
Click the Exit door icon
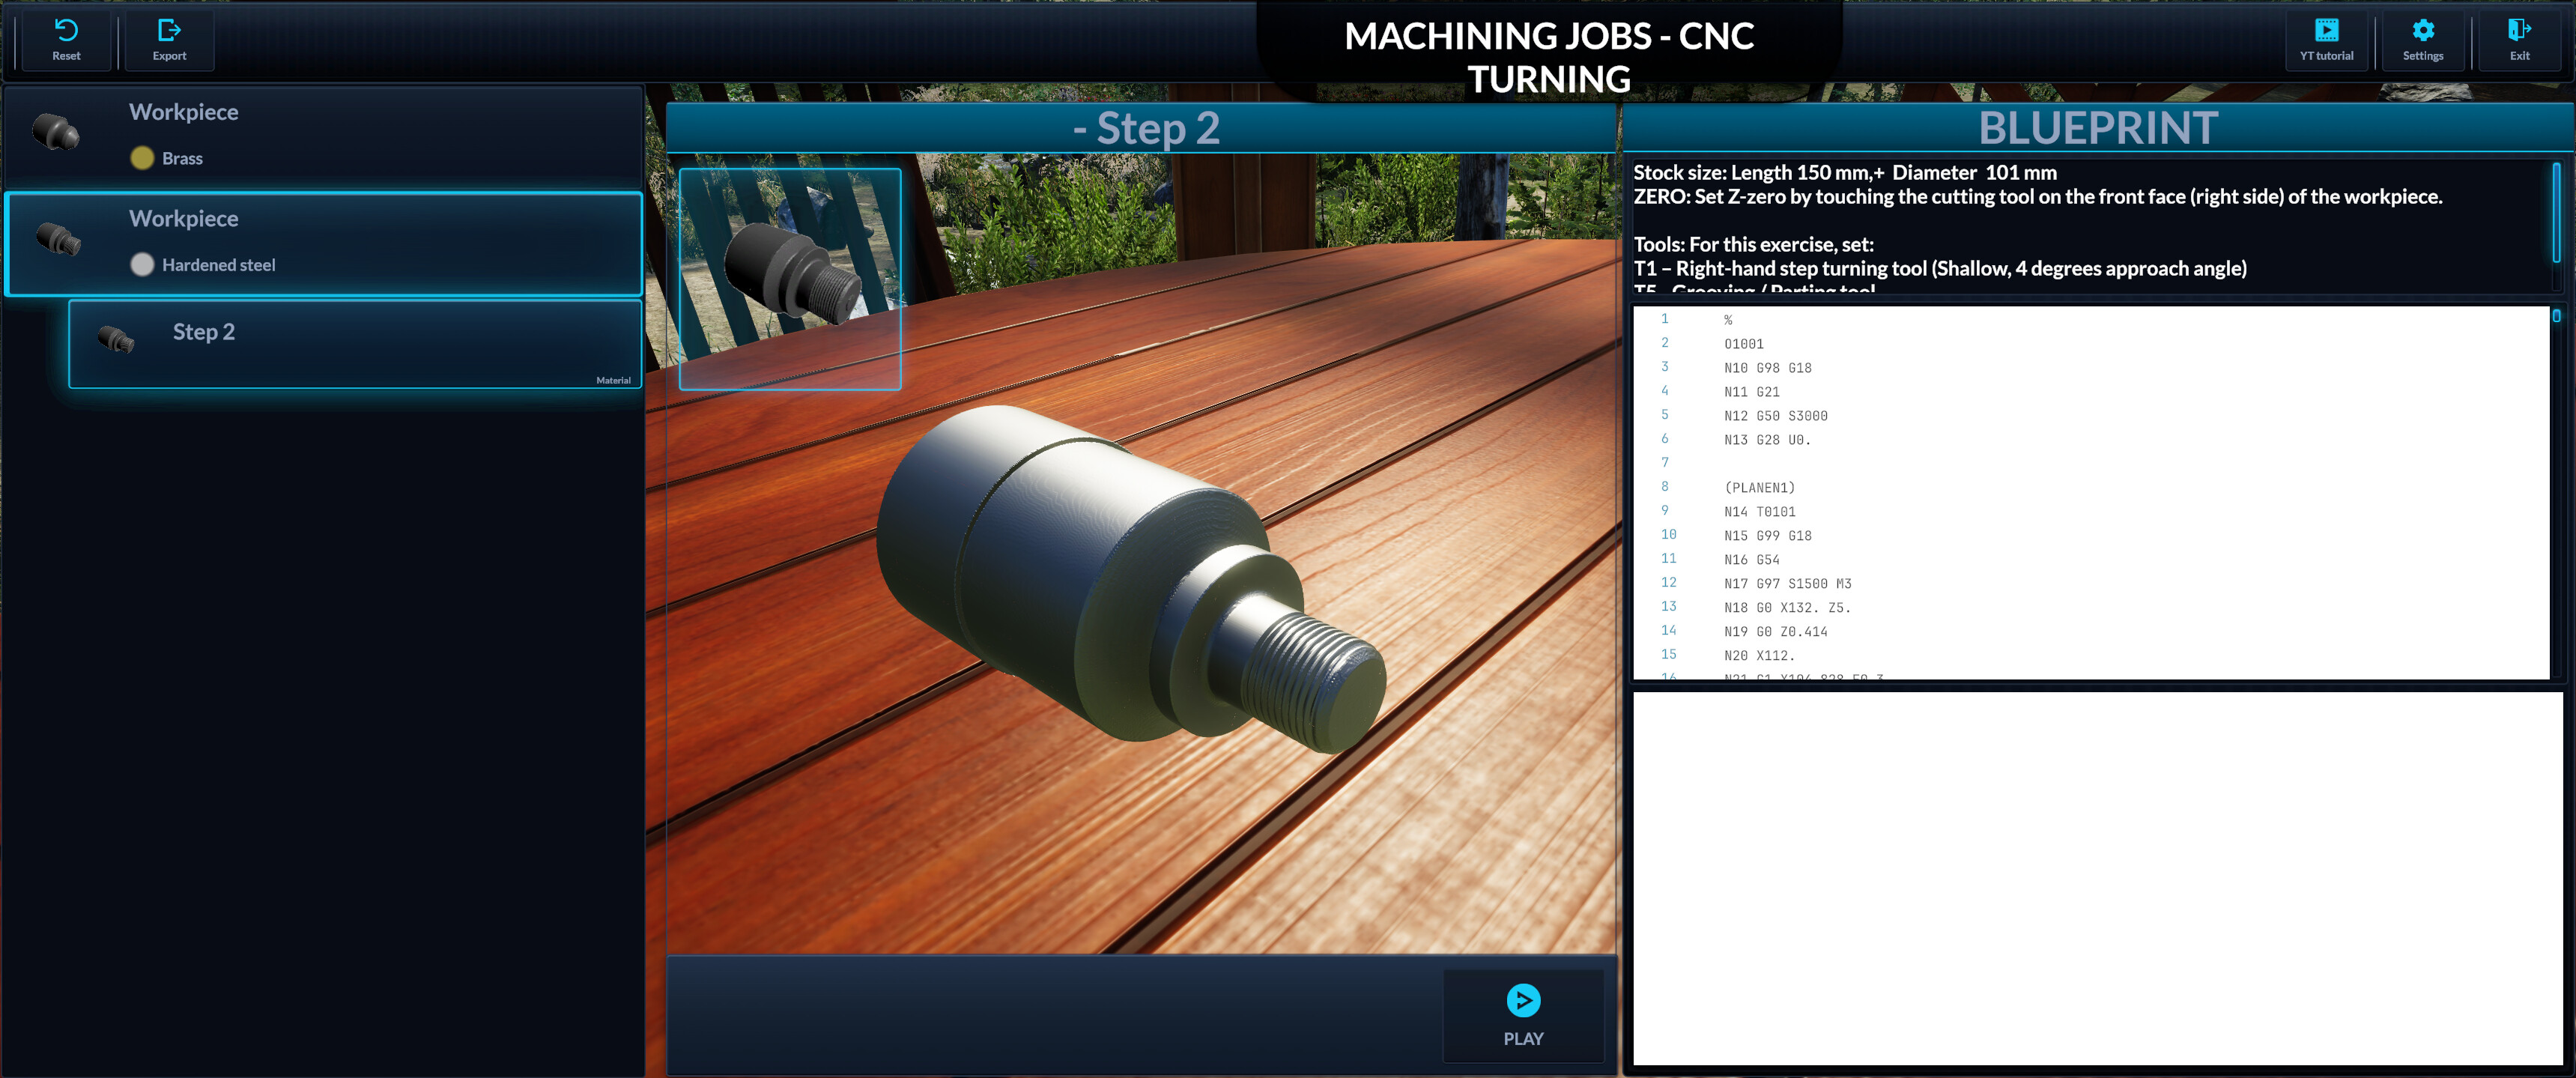pos(2519,30)
